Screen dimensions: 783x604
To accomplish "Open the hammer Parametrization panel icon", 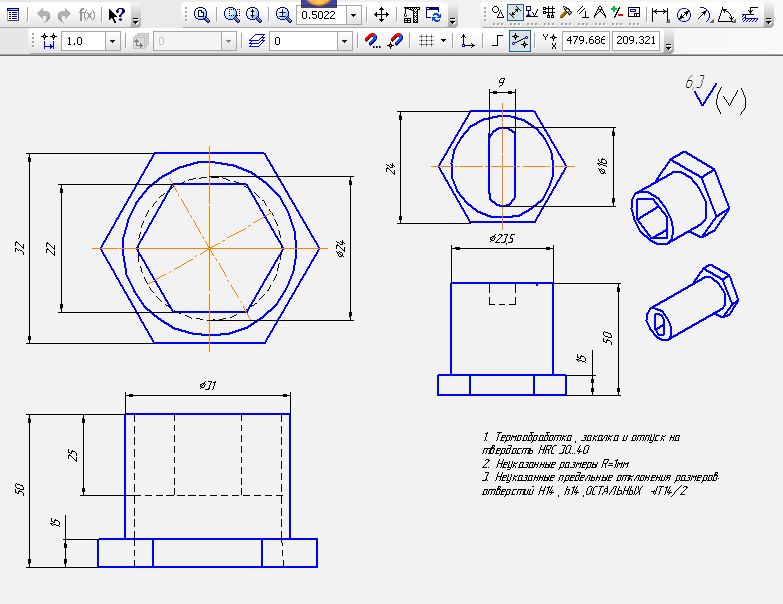I will pos(566,13).
